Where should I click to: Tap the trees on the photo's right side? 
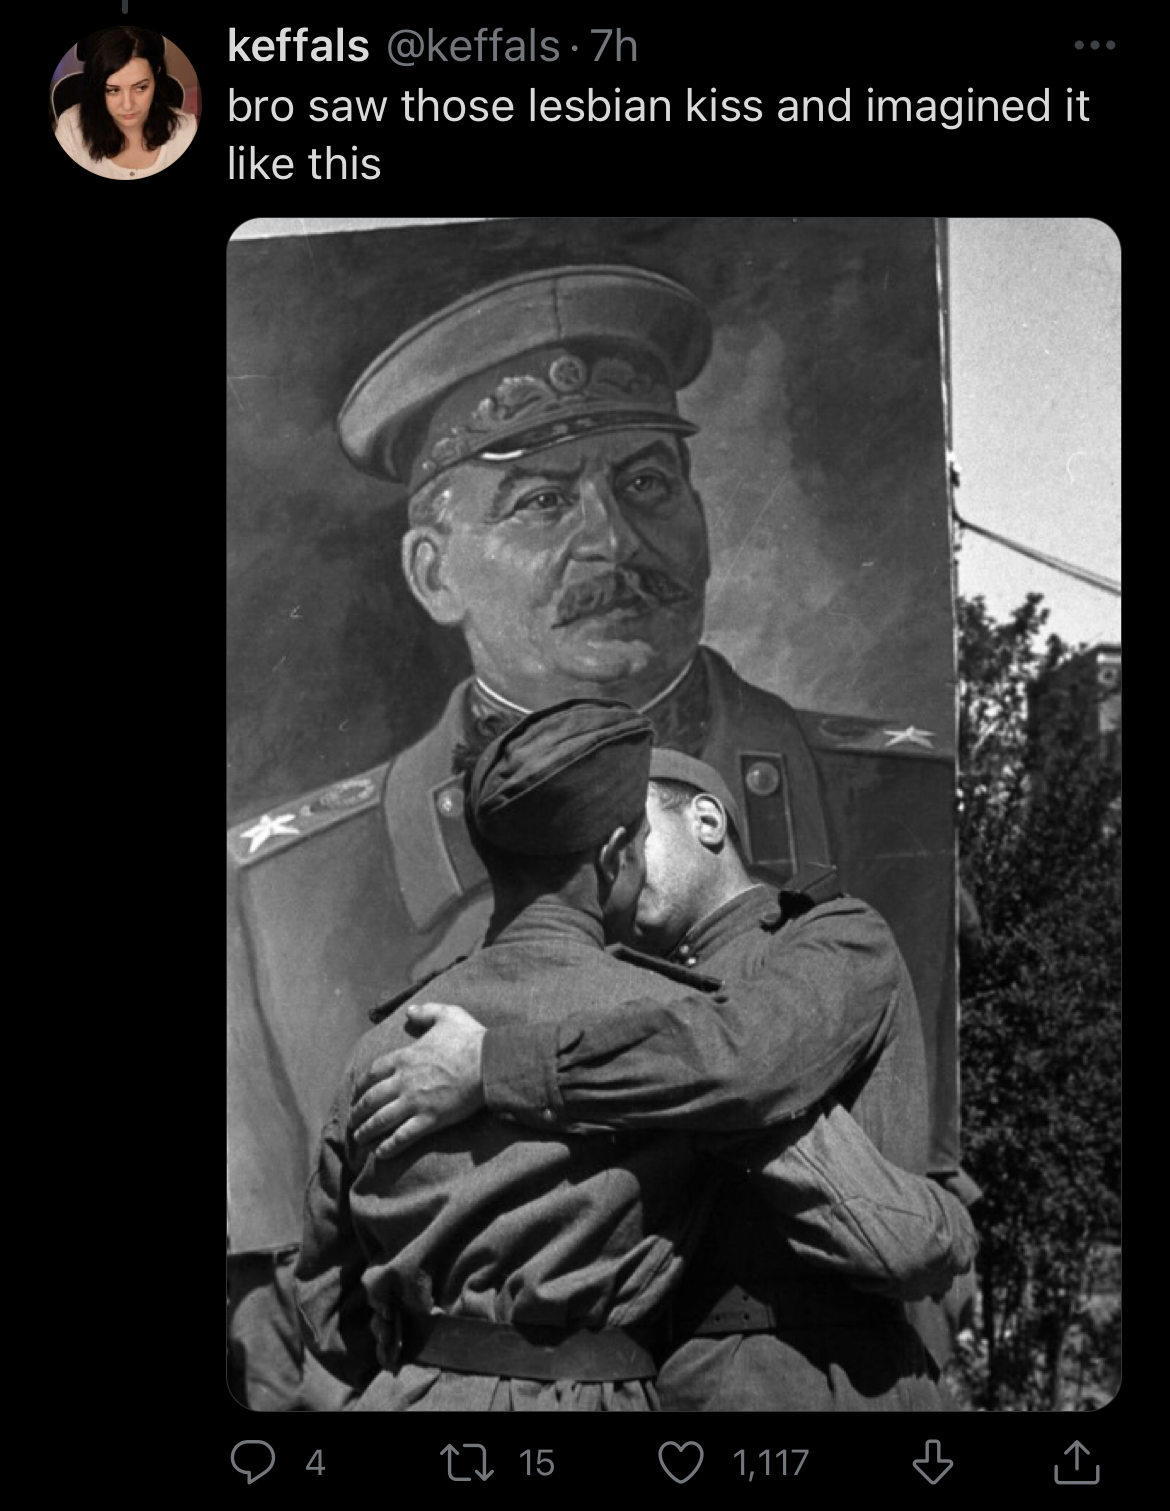(x=1040, y=1000)
